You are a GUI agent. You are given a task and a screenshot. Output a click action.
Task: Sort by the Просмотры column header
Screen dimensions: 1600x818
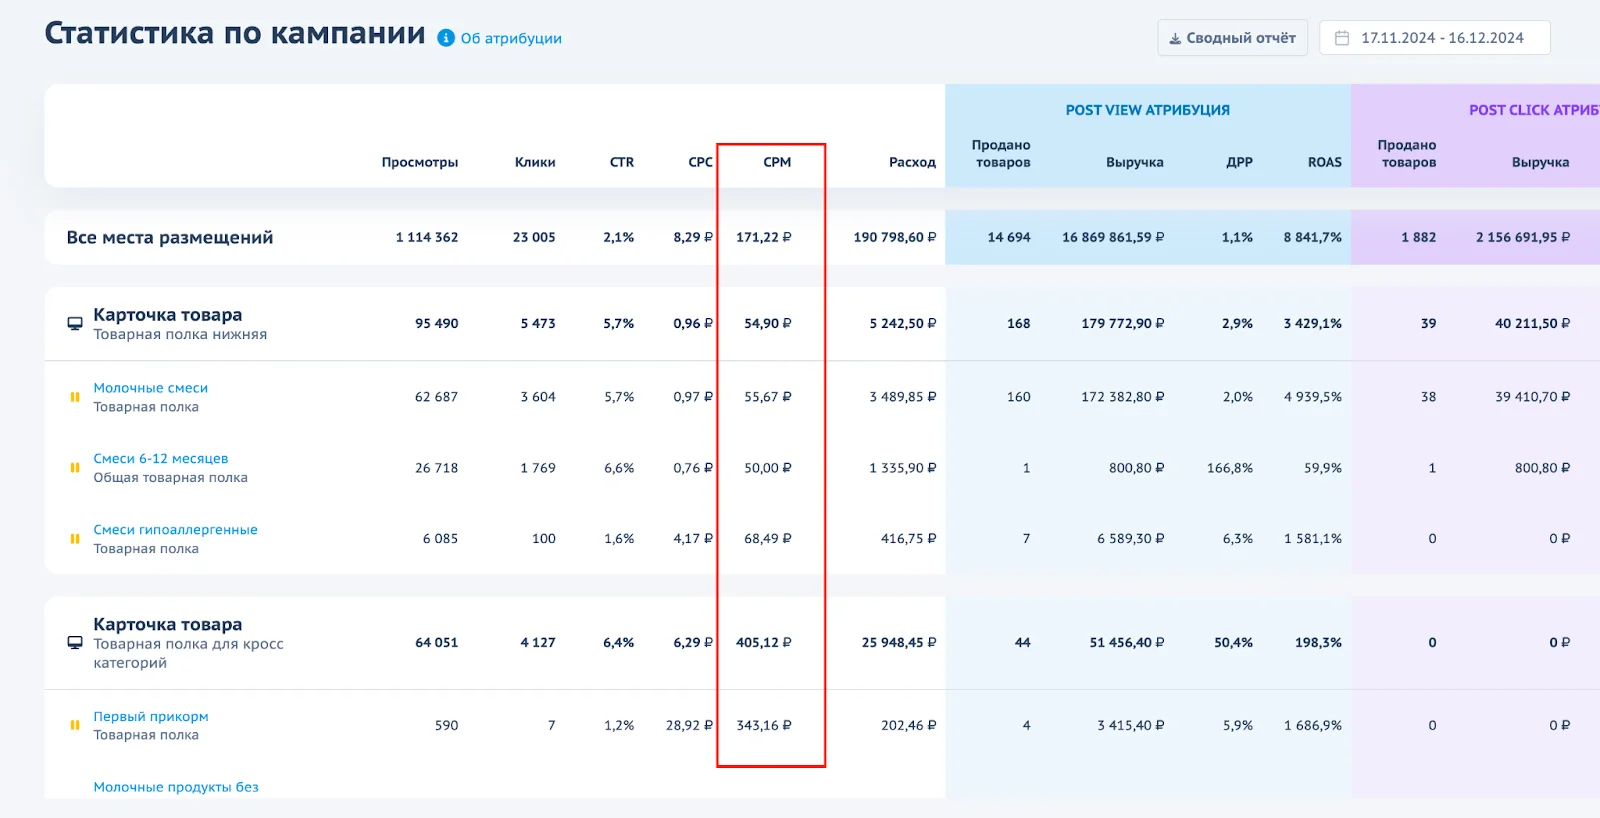(x=419, y=162)
